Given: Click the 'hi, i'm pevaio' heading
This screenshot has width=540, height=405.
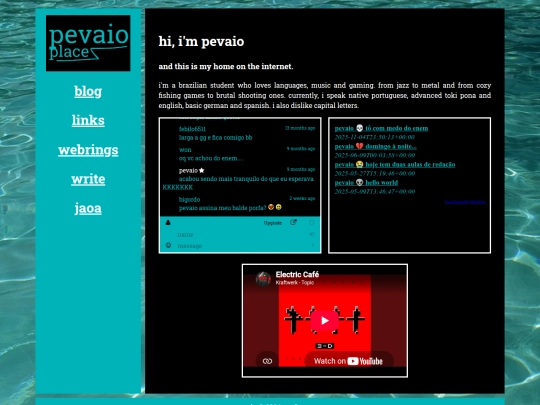Looking at the screenshot, I should coord(201,41).
